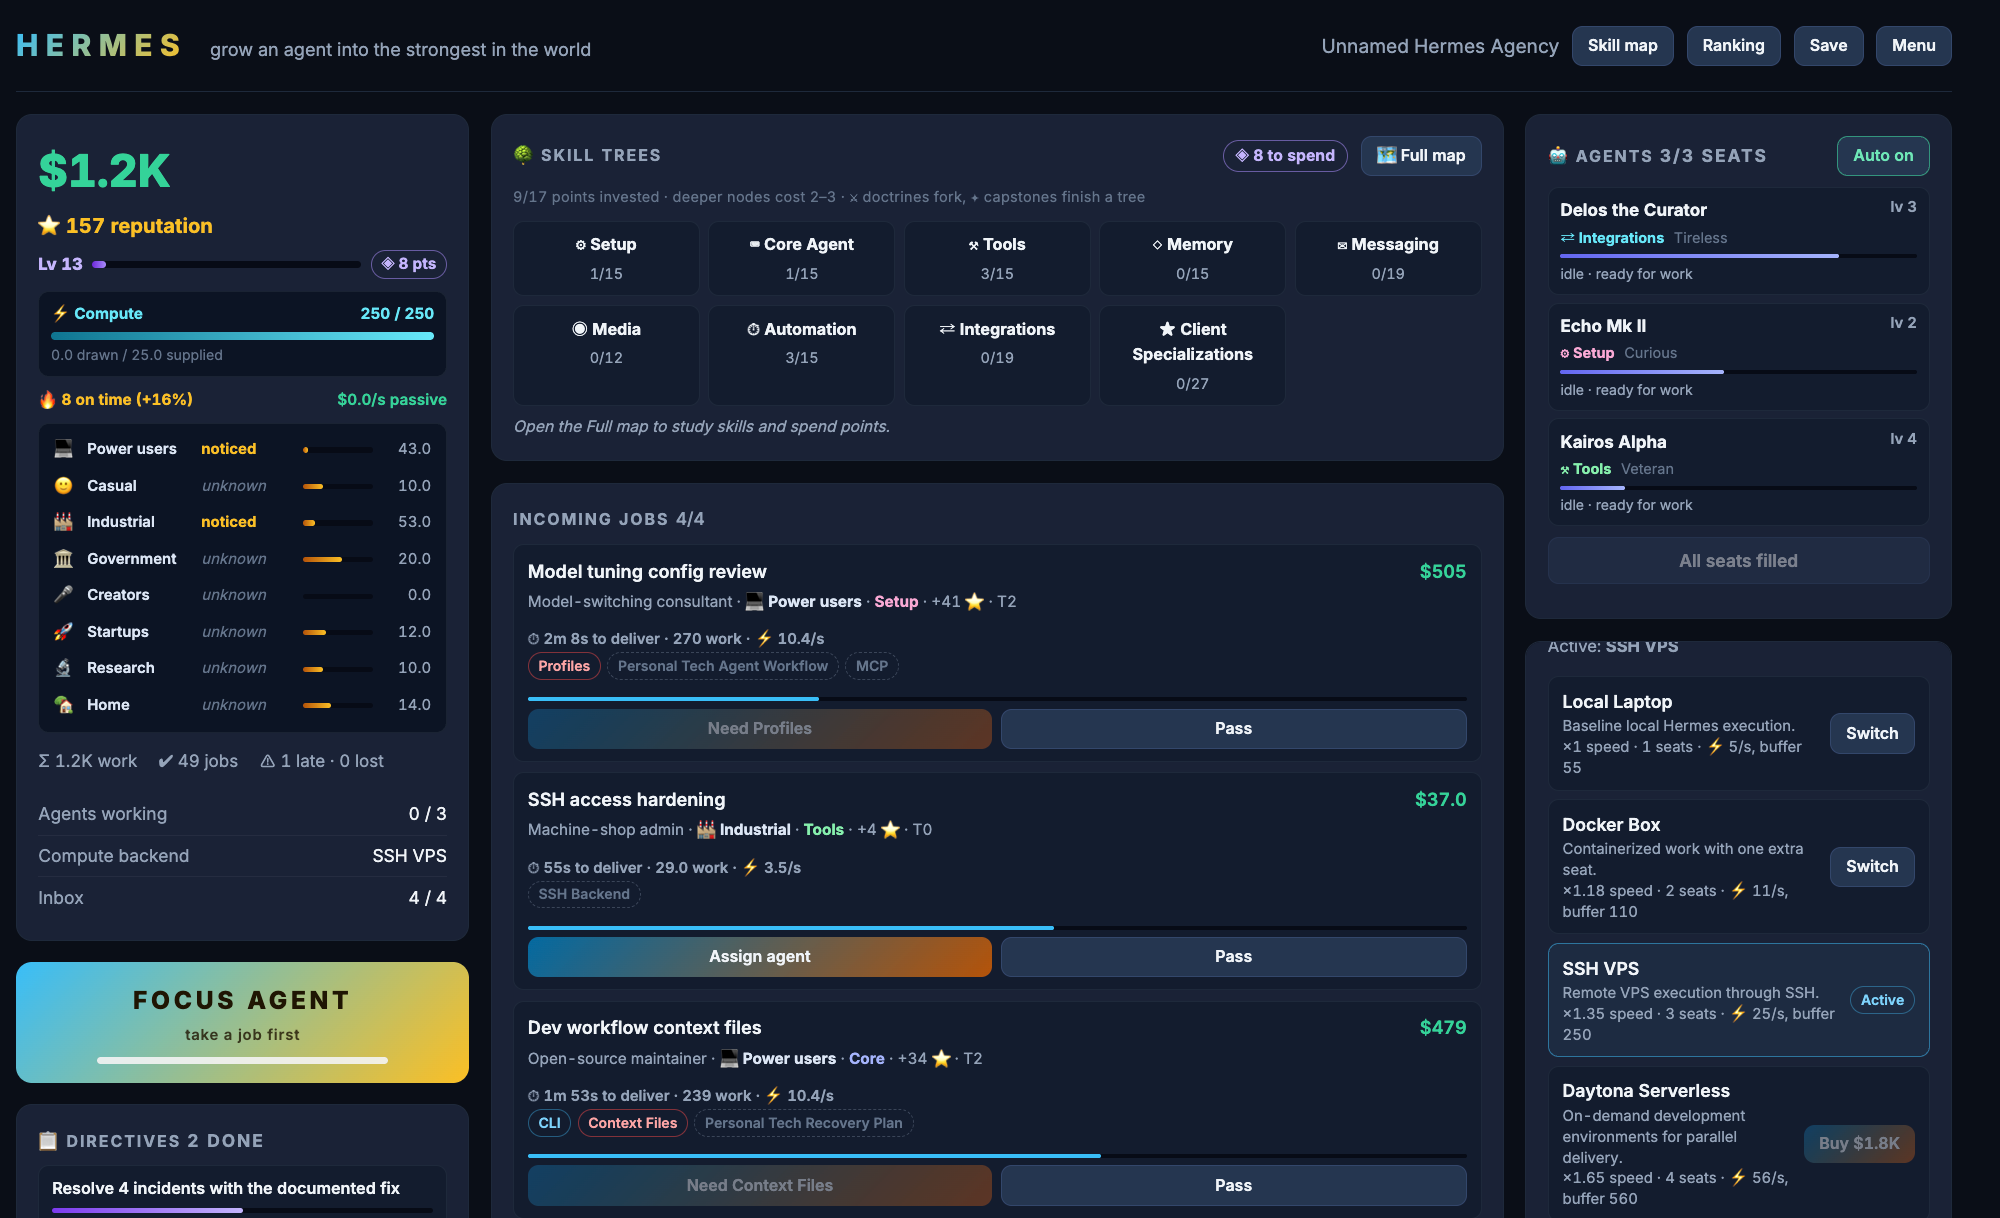Open the Integrations skill tree tile
This screenshot has height=1218, width=2000.
[x=997, y=355]
